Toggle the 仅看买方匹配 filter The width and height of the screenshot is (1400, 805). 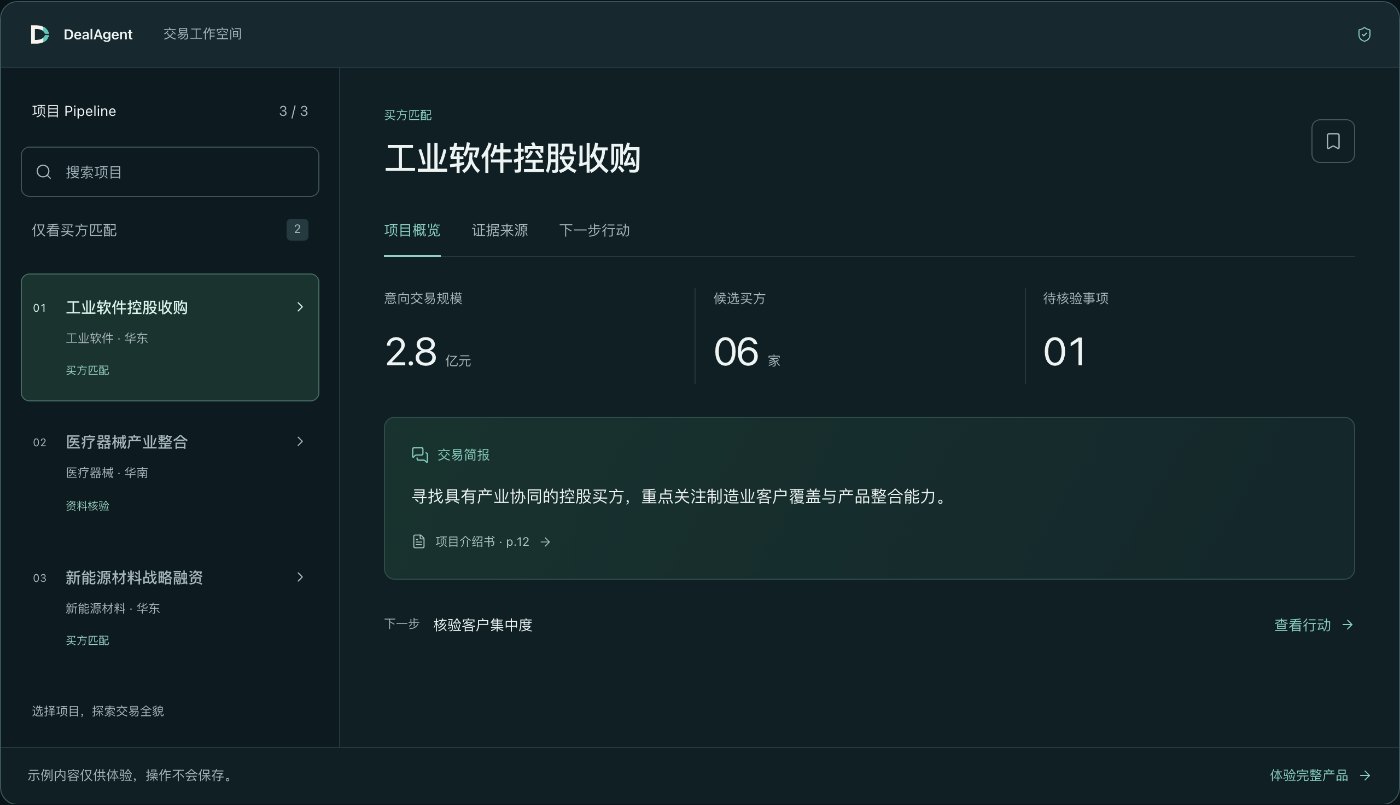click(170, 230)
